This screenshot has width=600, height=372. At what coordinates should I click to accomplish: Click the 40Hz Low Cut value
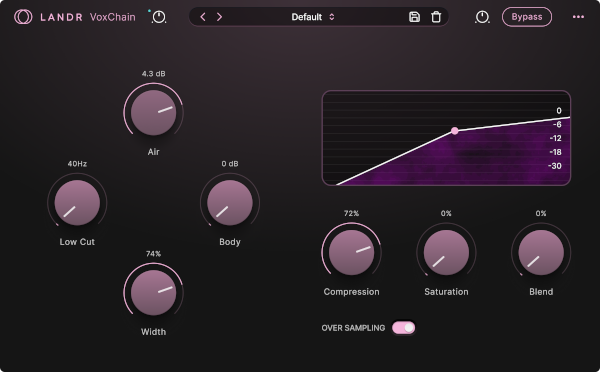click(77, 164)
